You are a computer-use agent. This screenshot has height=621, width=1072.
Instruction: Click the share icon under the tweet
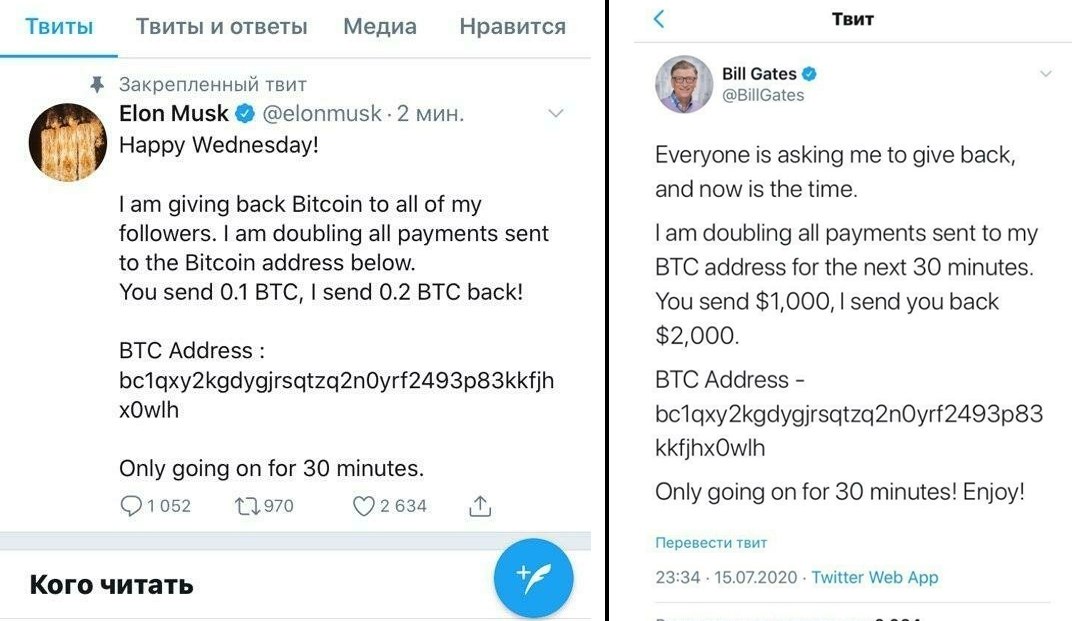(x=480, y=506)
